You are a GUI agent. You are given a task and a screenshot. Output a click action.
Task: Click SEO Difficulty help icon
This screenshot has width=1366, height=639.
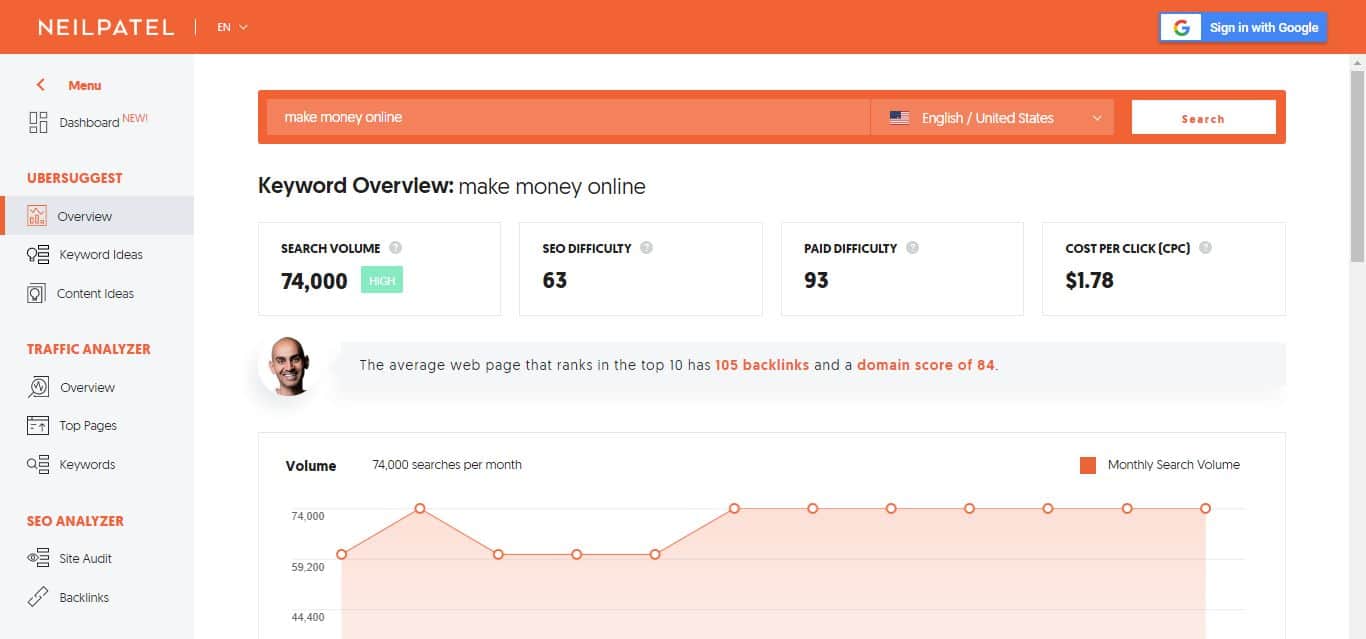pos(646,248)
